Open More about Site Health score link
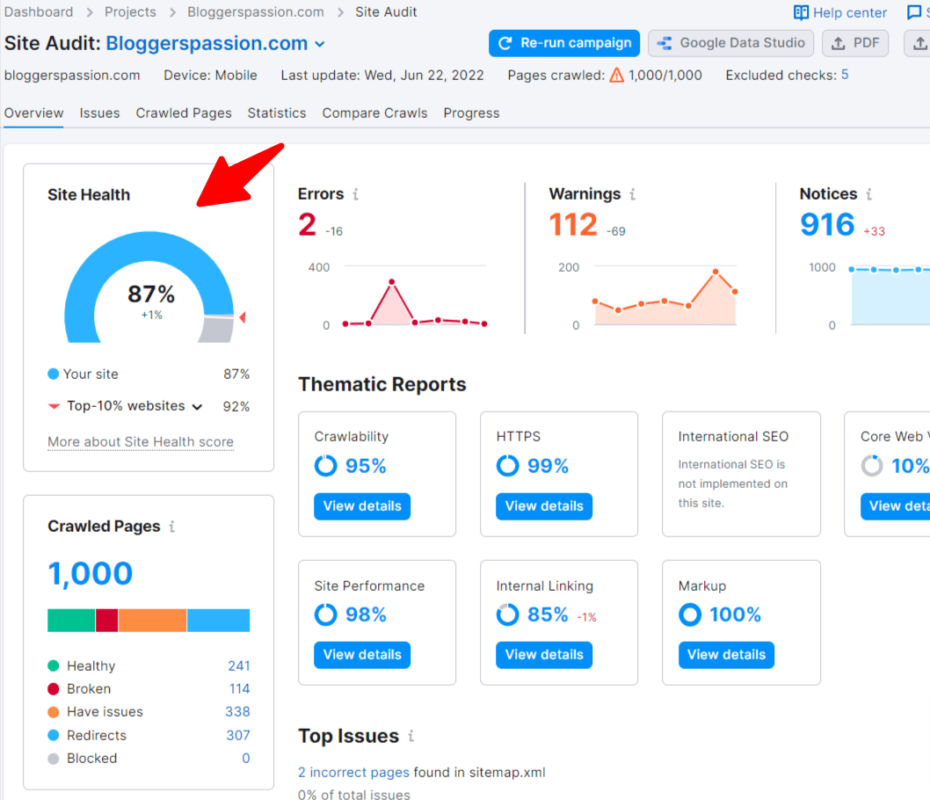 tap(140, 442)
